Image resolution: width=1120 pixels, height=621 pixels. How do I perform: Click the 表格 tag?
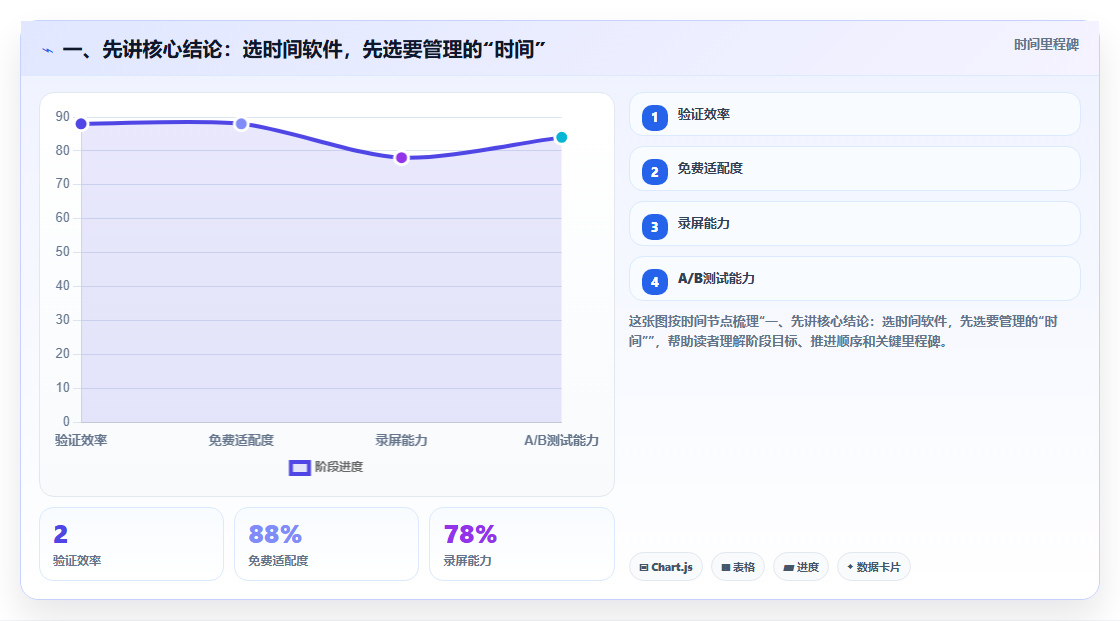tap(738, 567)
